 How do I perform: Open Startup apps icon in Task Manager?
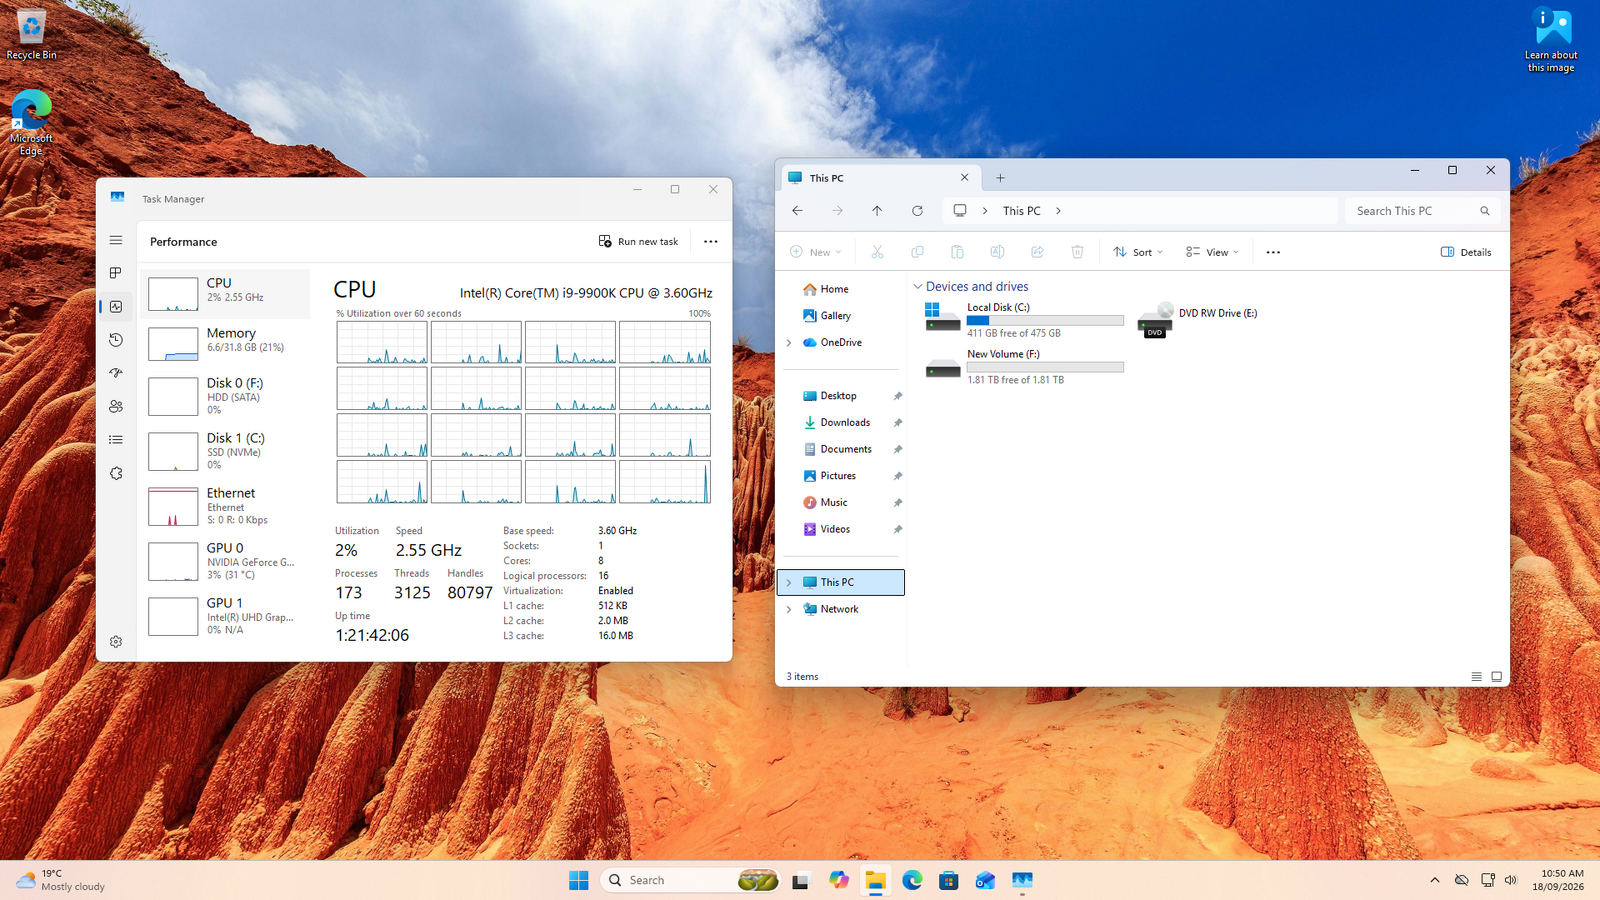tap(116, 373)
